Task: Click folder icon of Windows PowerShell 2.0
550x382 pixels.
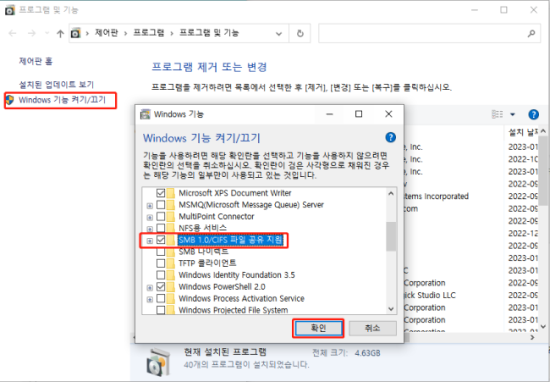Action: pos(170,287)
